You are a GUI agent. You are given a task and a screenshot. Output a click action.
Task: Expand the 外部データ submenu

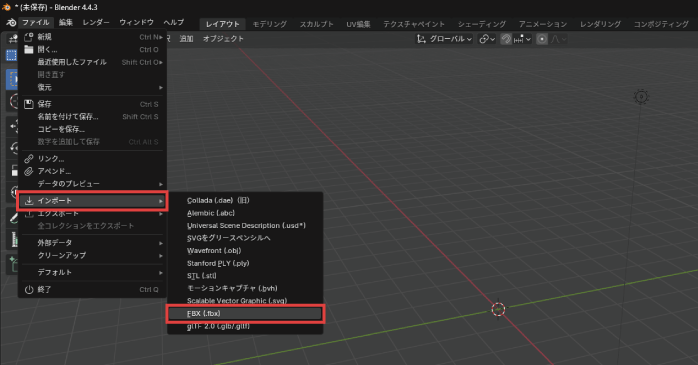tap(92, 243)
